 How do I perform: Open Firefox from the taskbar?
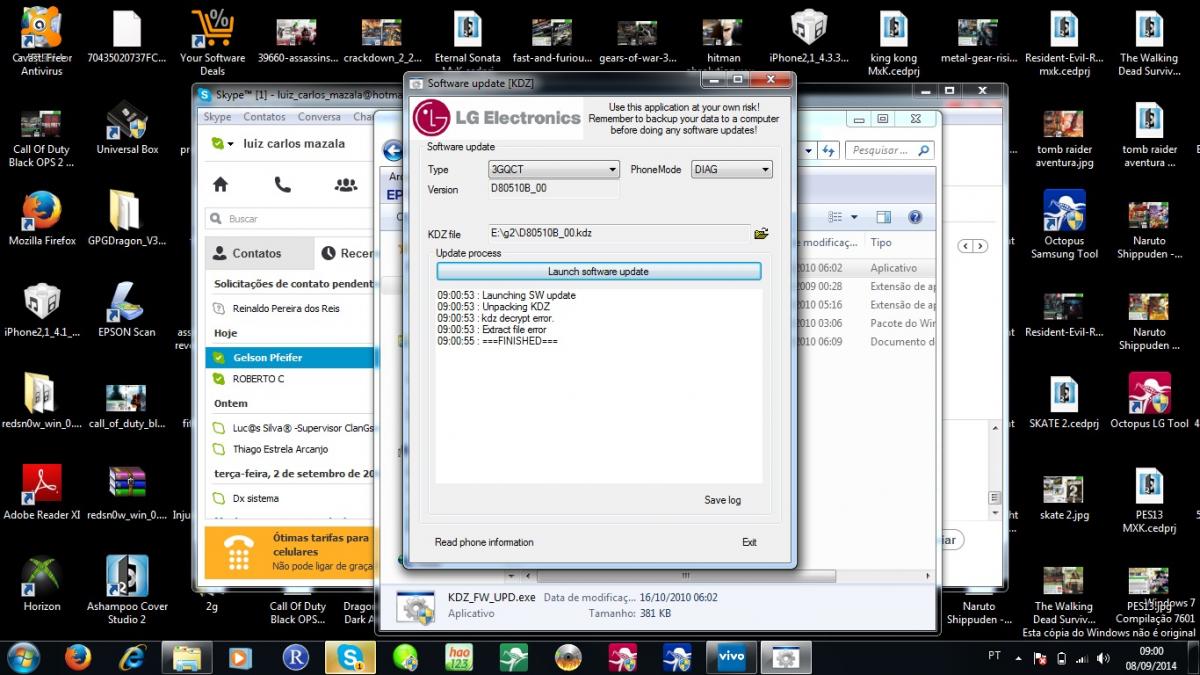pyautogui.click(x=78, y=657)
